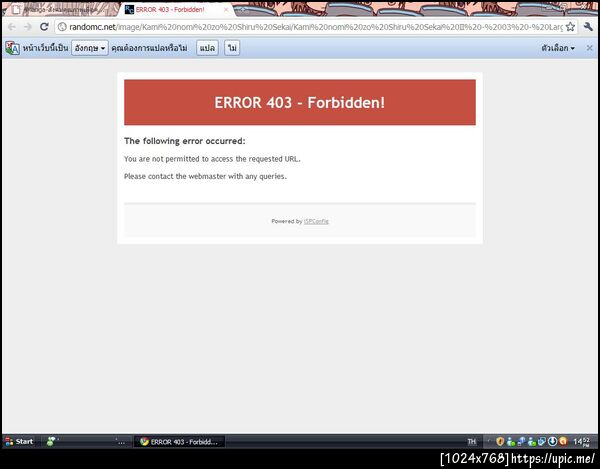Click the TH language indicator

coord(471,441)
